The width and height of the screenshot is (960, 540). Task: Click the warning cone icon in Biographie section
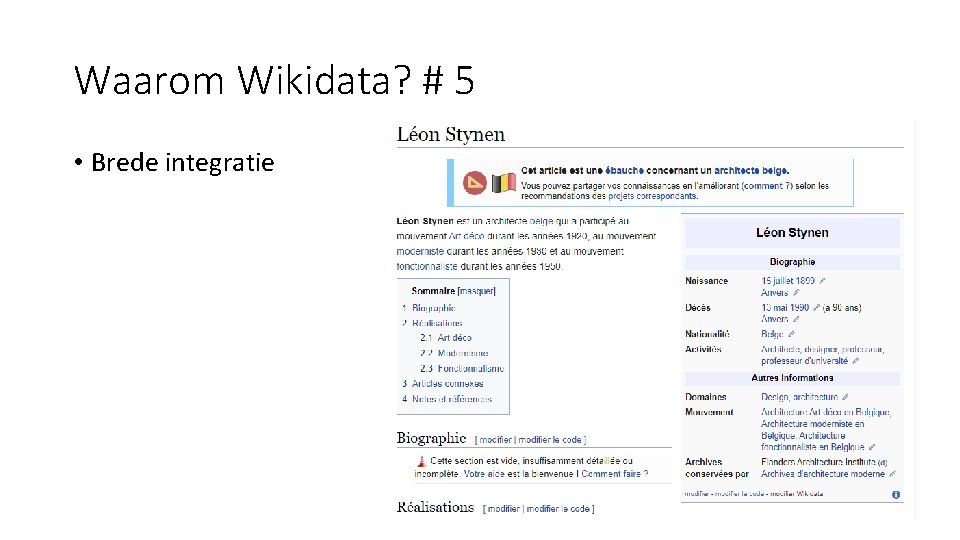coord(421,461)
